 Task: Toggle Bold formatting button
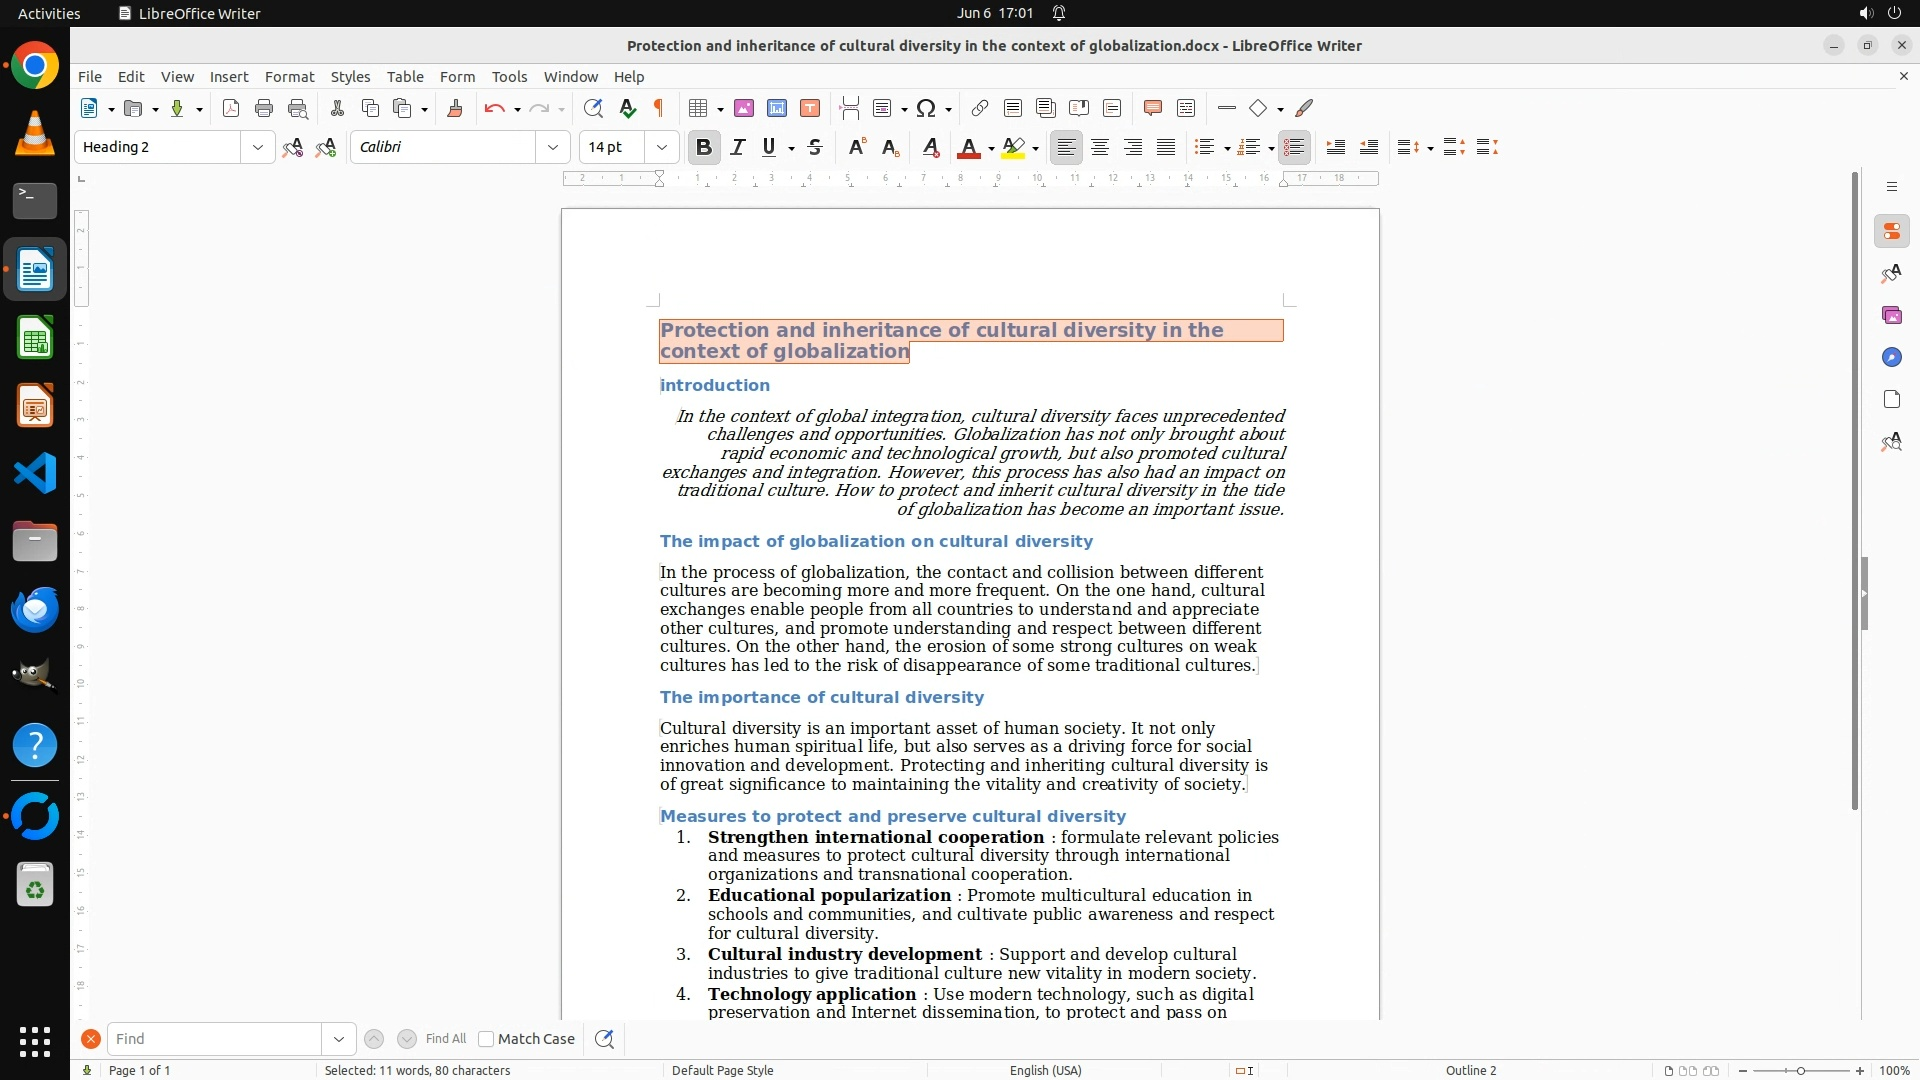tap(704, 148)
